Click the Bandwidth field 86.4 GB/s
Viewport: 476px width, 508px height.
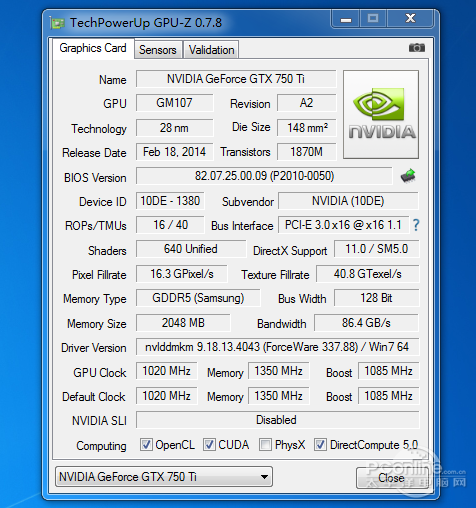click(366, 323)
